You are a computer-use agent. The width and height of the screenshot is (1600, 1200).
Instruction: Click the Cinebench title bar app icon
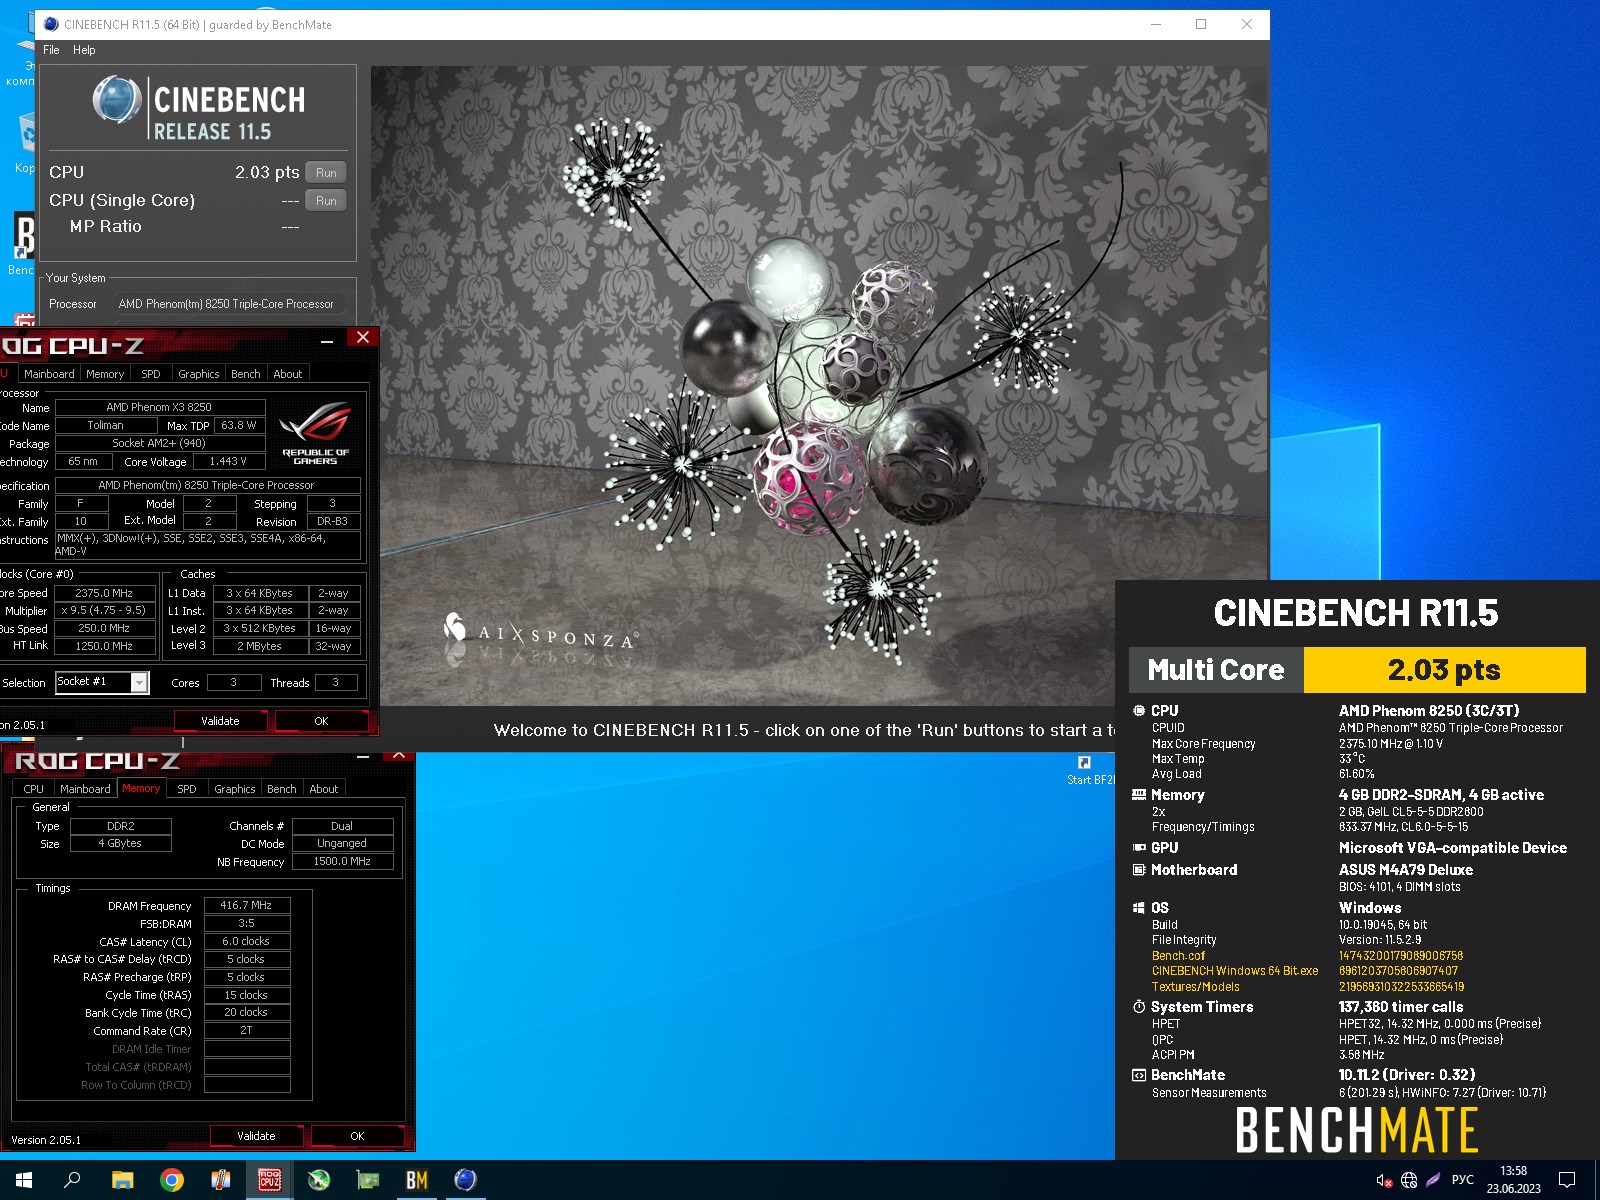[x=51, y=24]
